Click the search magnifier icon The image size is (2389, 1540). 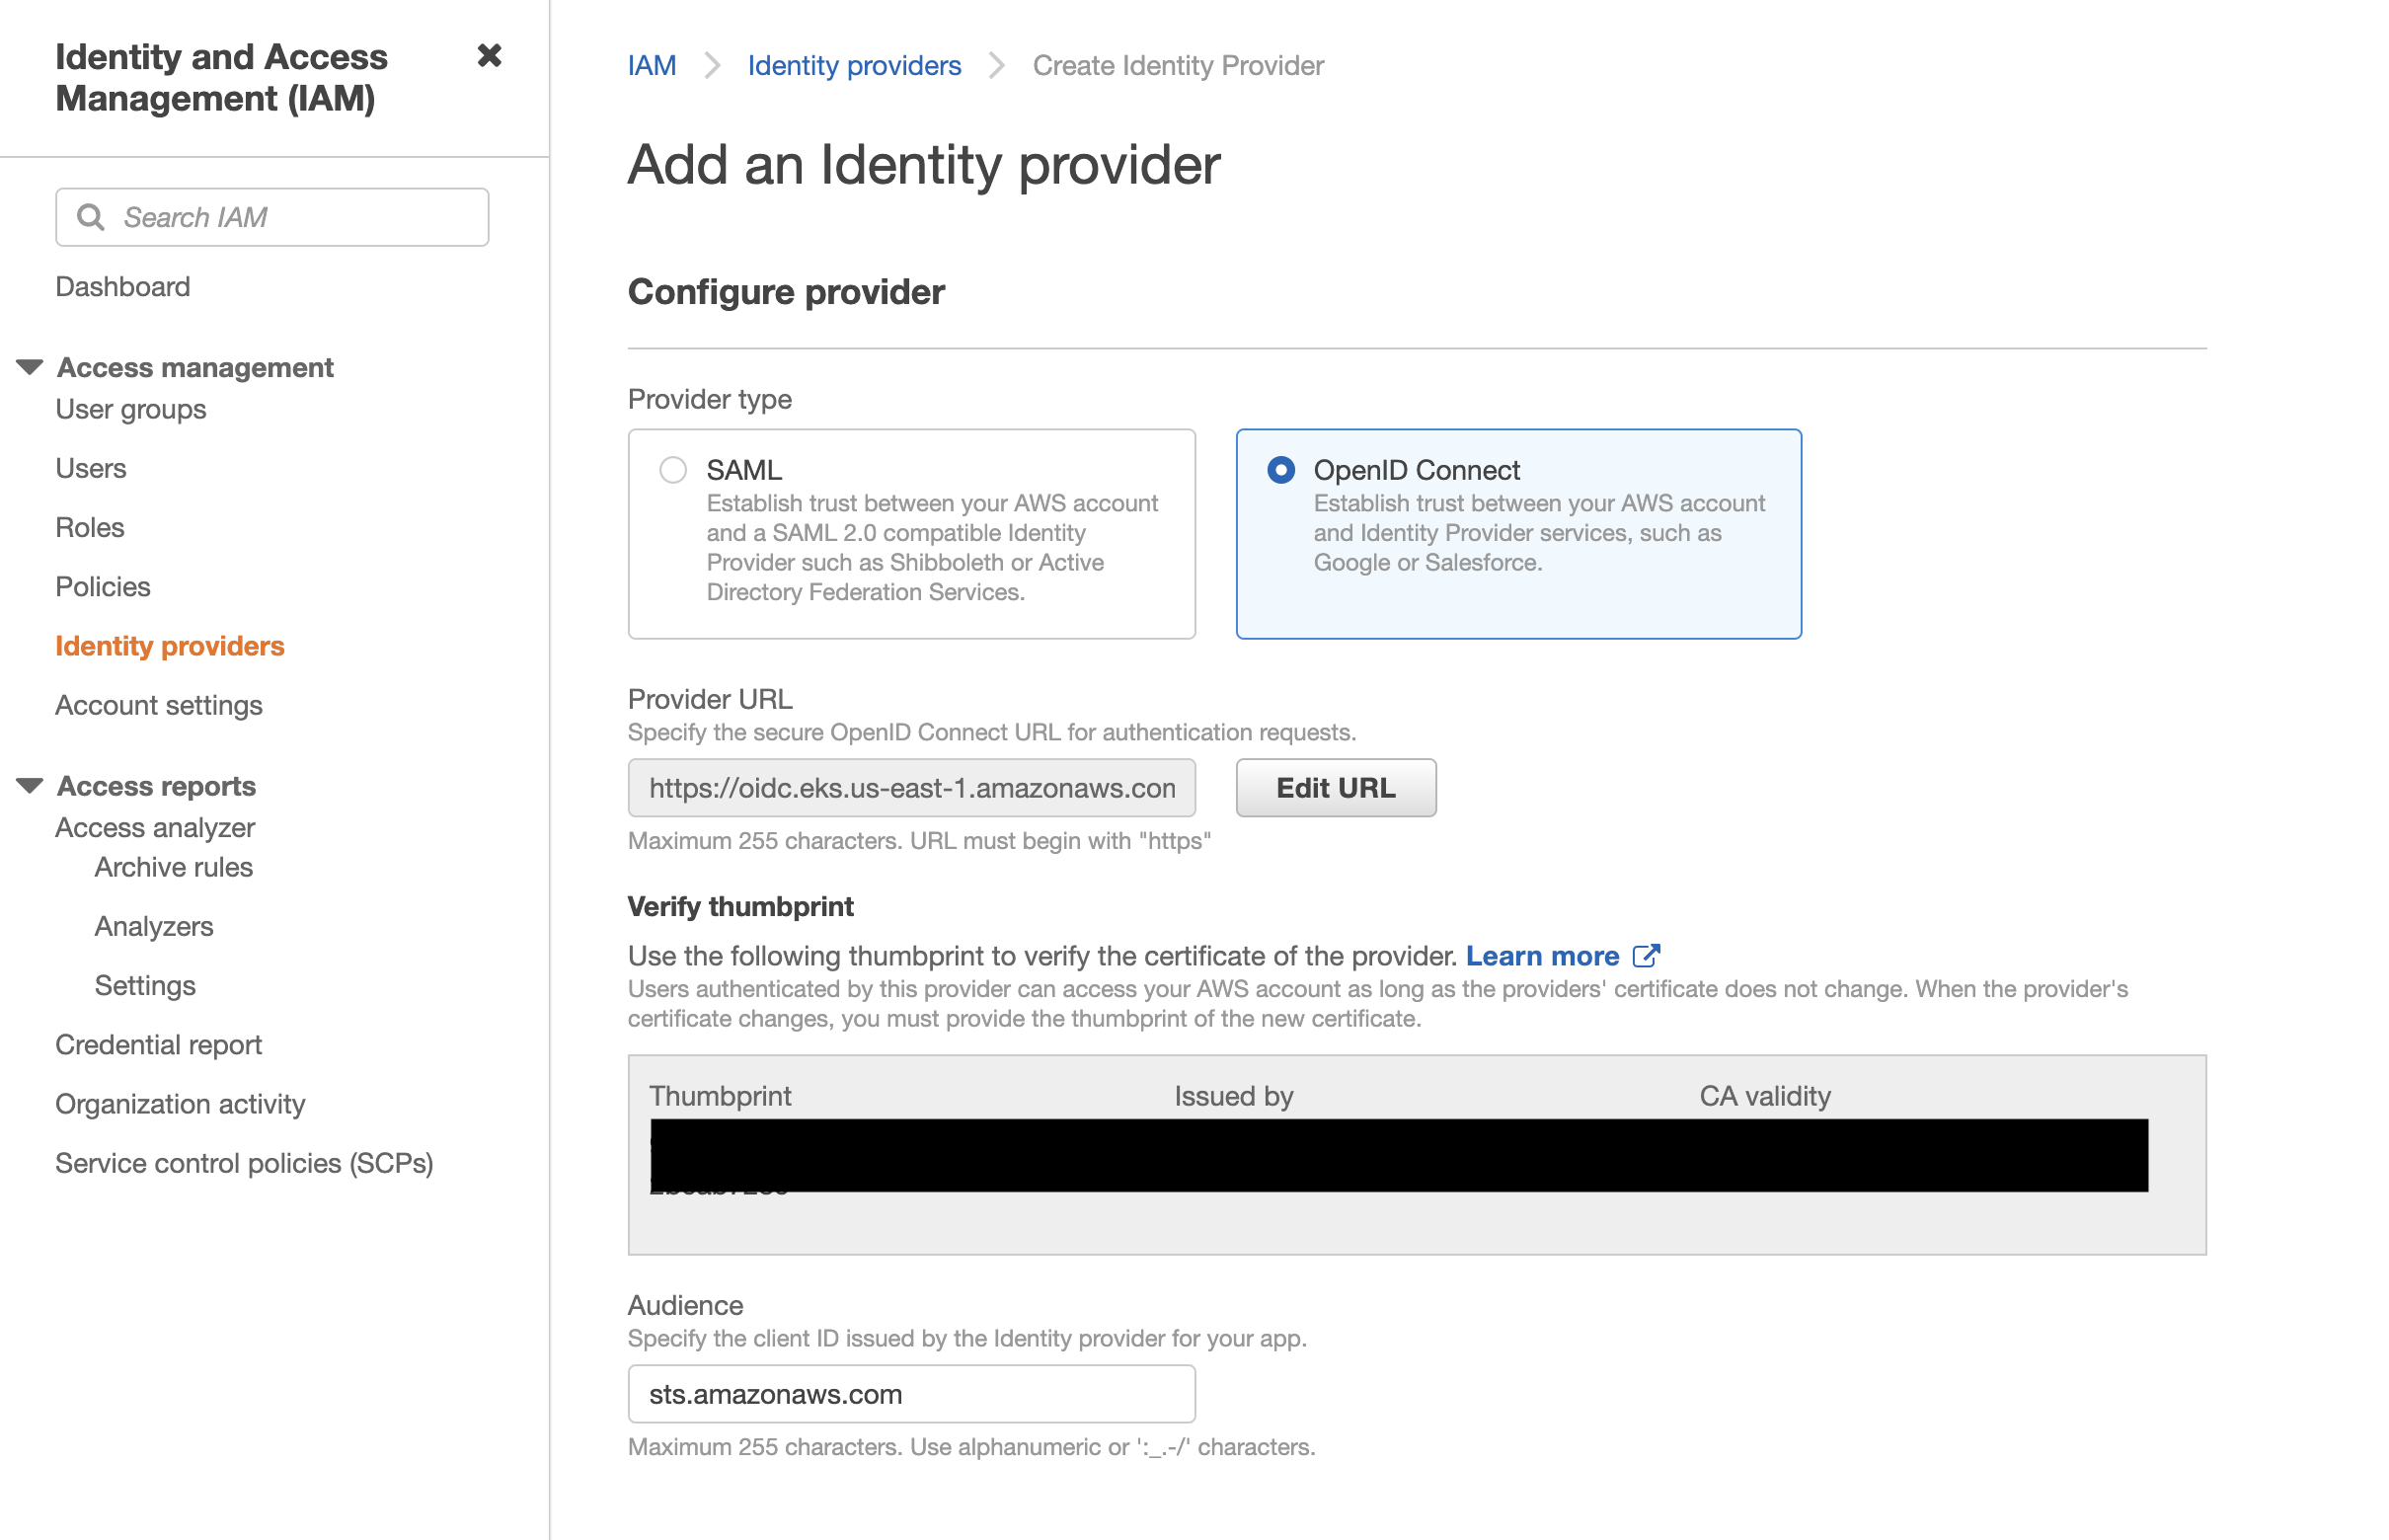91,217
